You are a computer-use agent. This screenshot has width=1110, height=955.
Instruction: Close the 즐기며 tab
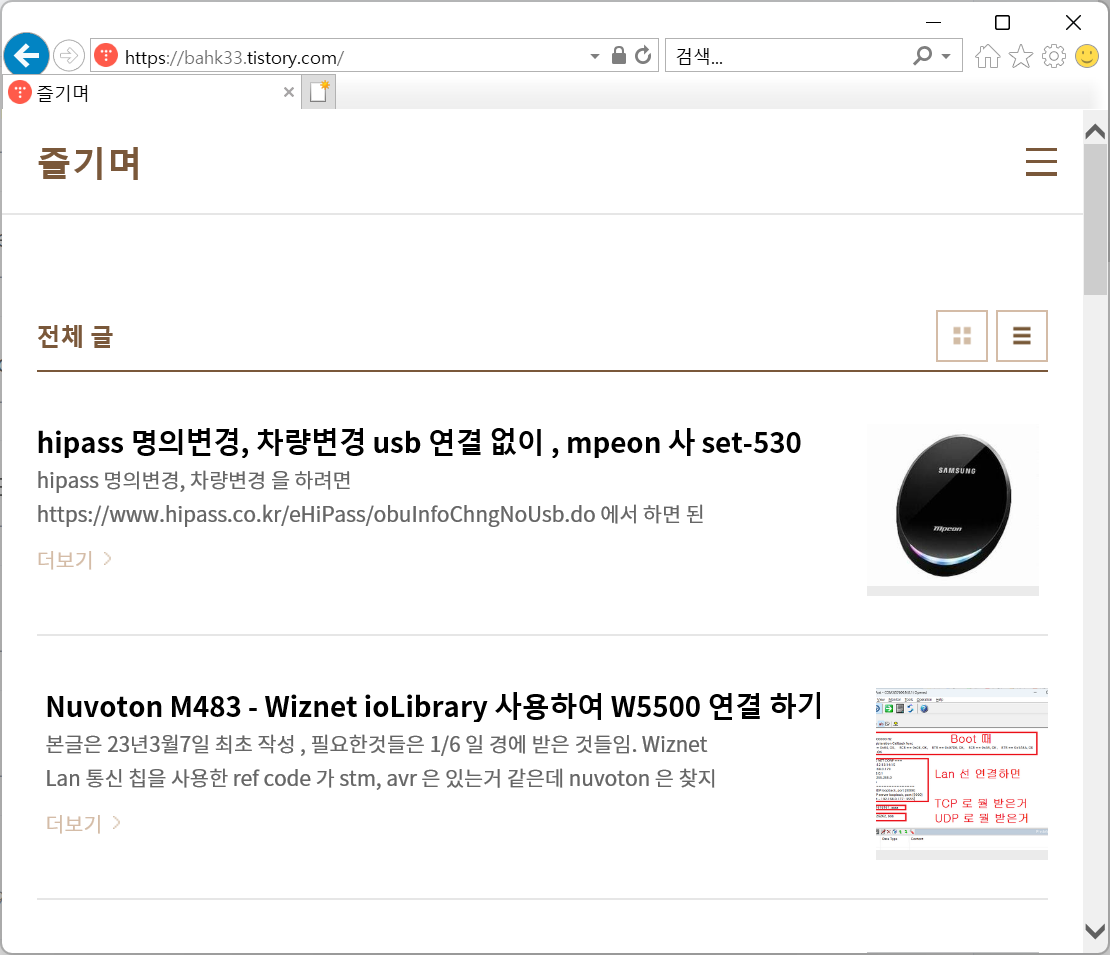[289, 92]
